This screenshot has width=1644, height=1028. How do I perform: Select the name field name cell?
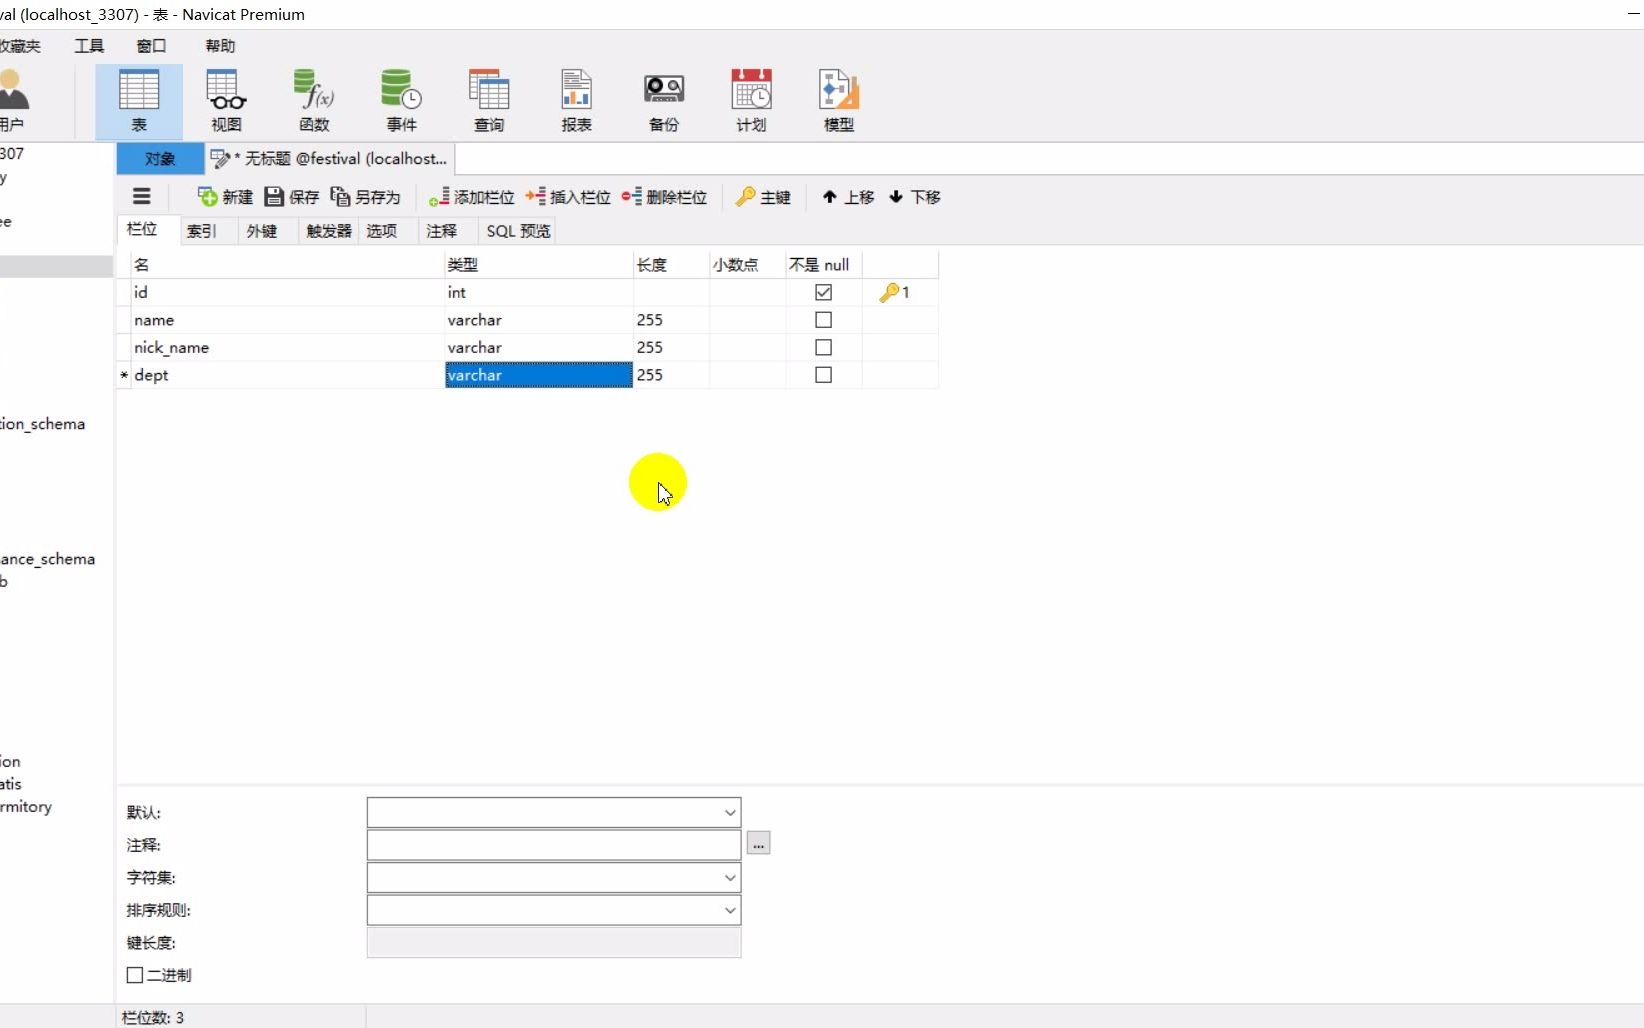click(x=287, y=320)
